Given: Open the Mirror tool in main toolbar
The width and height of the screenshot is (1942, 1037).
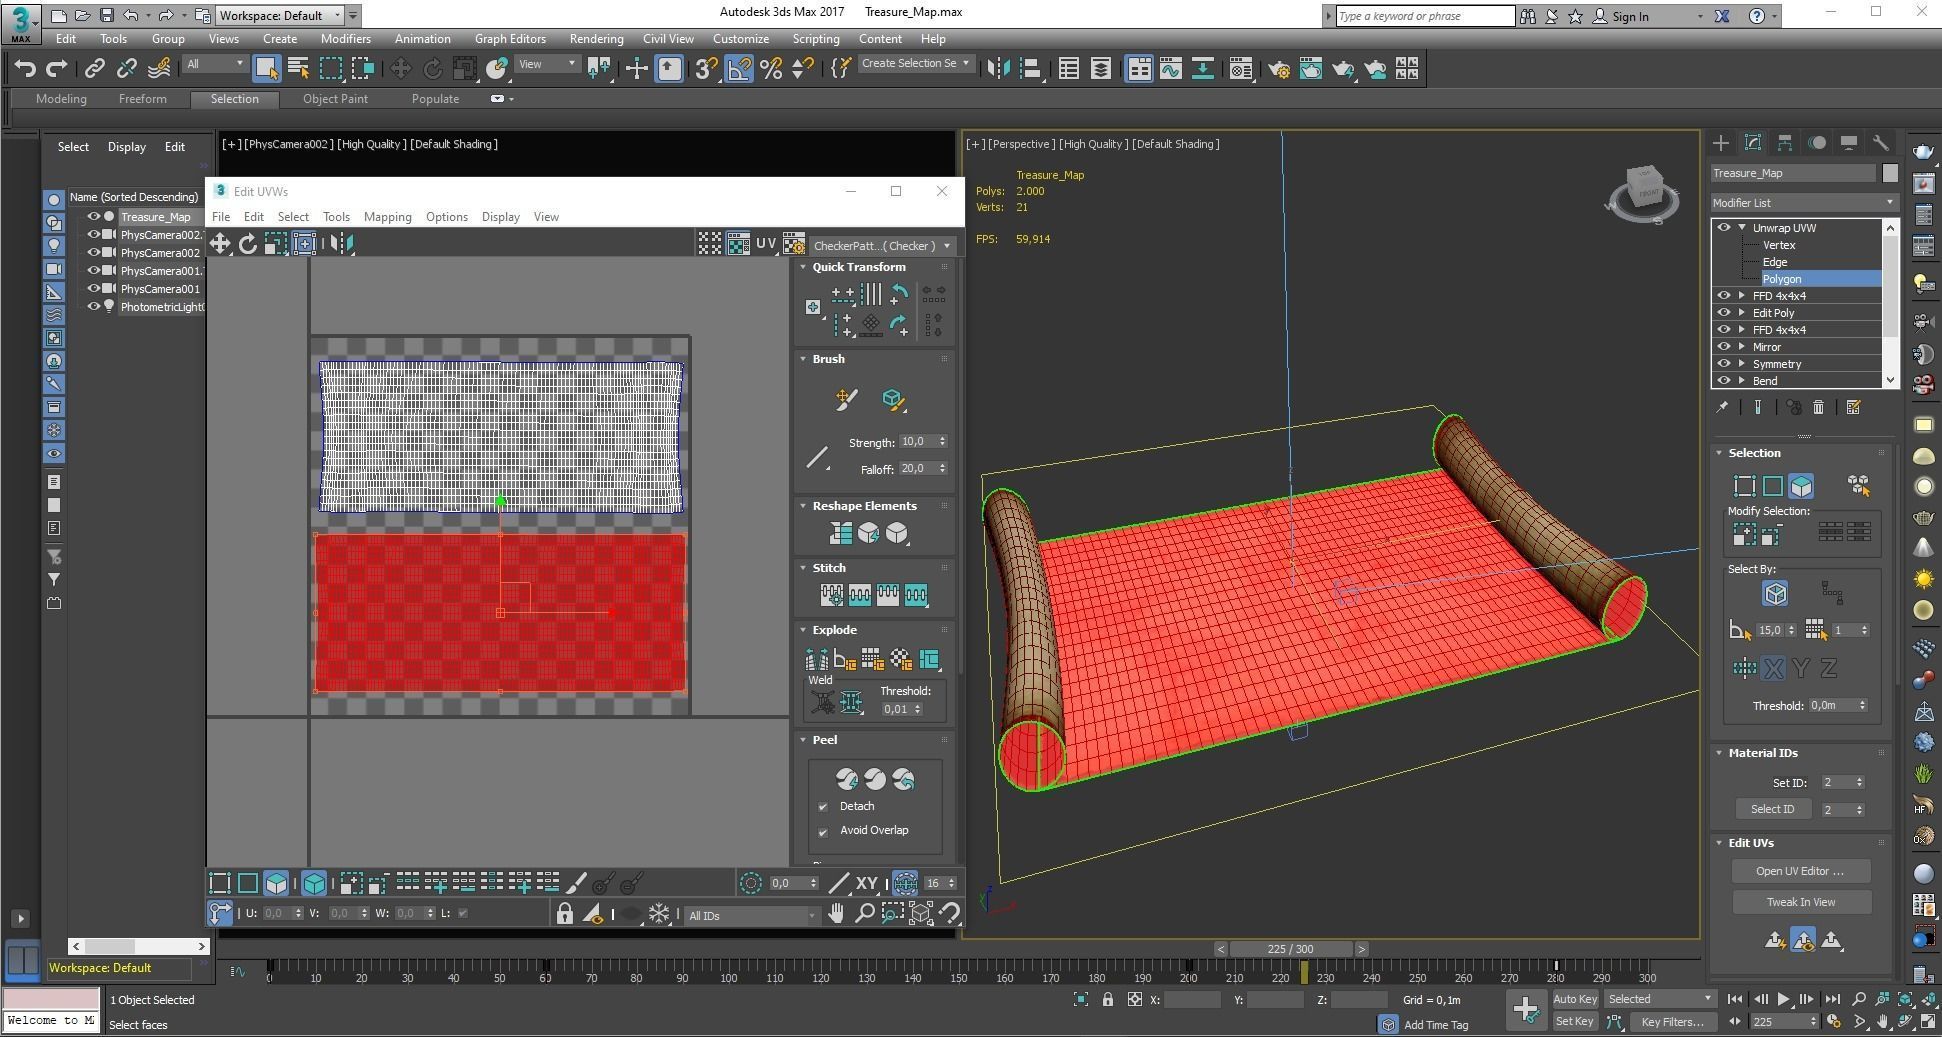Looking at the screenshot, I should coord(998,68).
